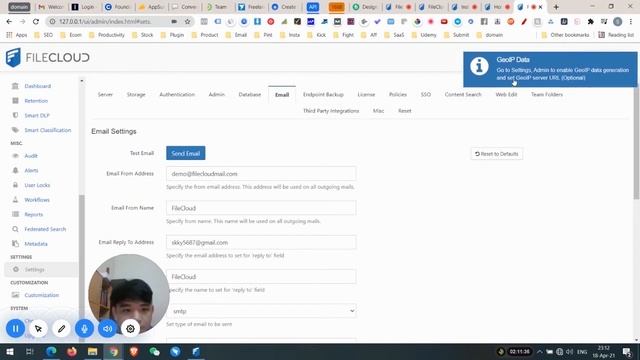Switch to the SSO tab
Image resolution: width=640 pixels, height=360 pixels.
coord(426,94)
